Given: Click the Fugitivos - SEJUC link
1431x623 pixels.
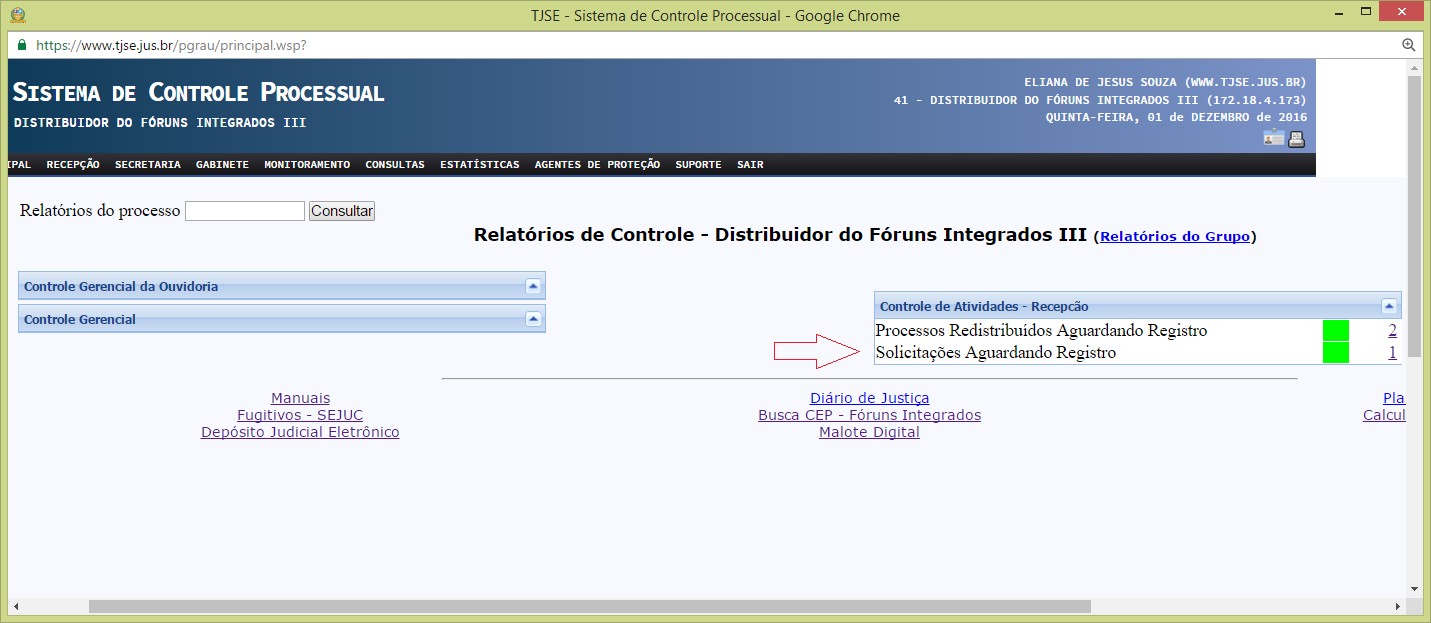Looking at the screenshot, I should [x=300, y=415].
